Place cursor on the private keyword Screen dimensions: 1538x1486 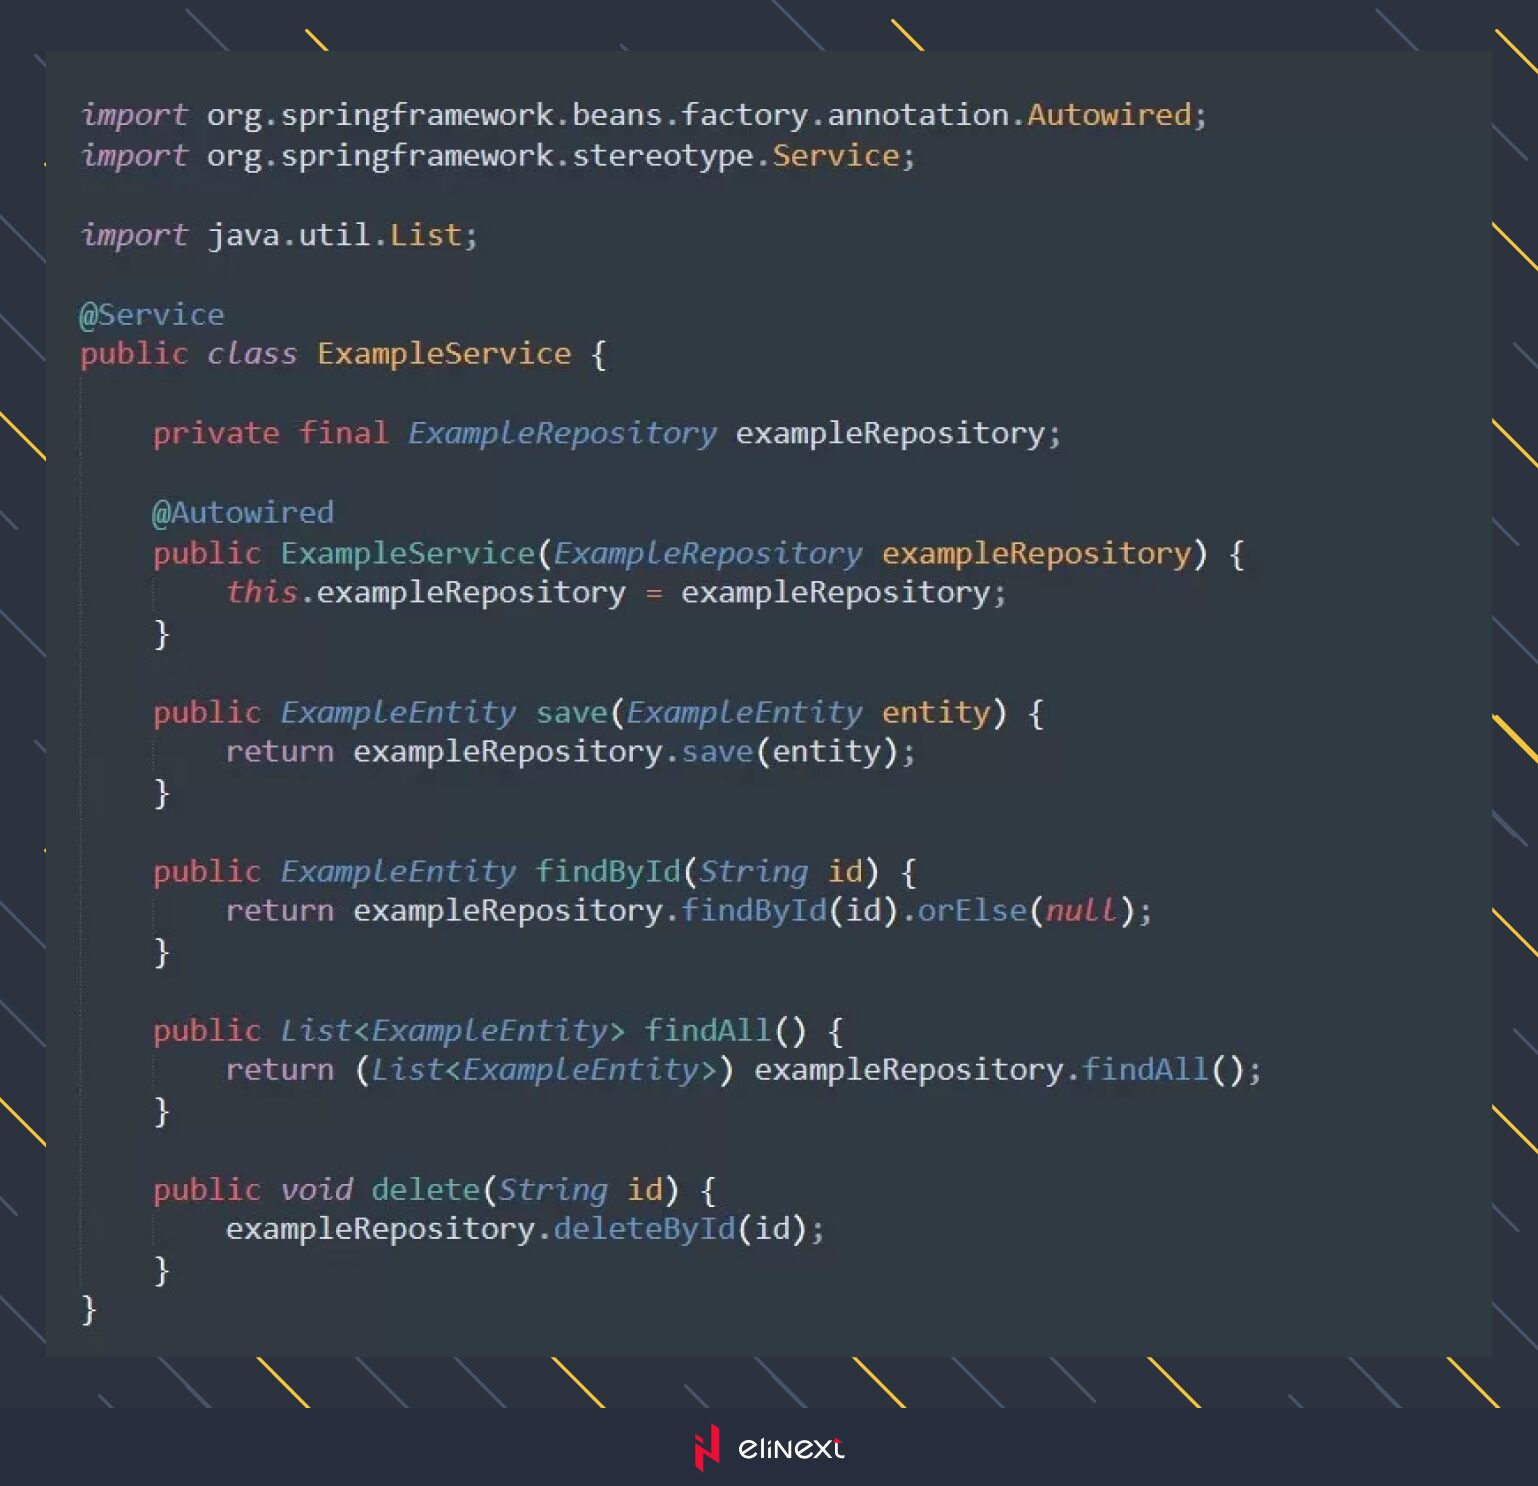coord(216,433)
